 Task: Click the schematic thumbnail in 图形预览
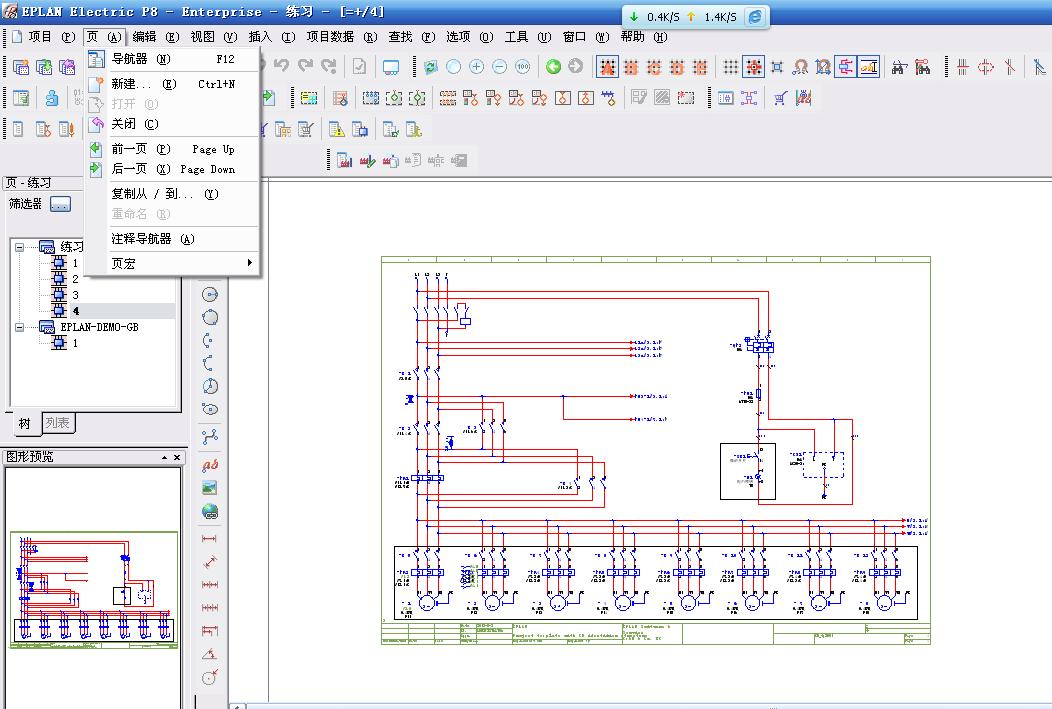tap(94, 590)
